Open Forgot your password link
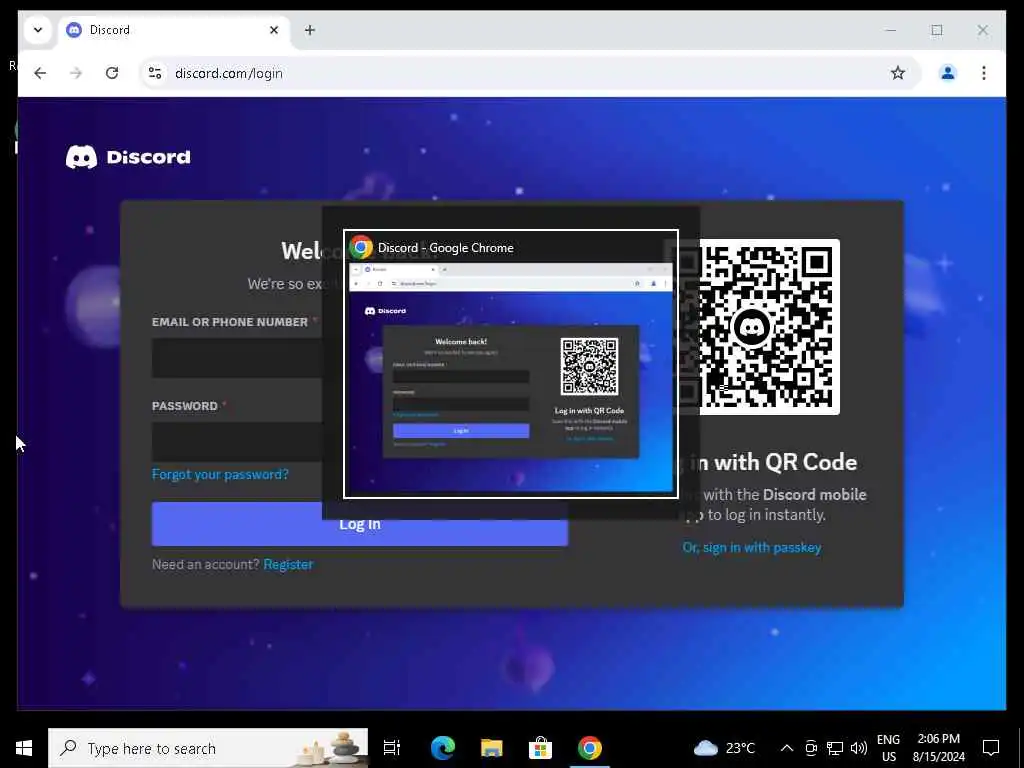This screenshot has width=1024, height=768. [x=220, y=474]
